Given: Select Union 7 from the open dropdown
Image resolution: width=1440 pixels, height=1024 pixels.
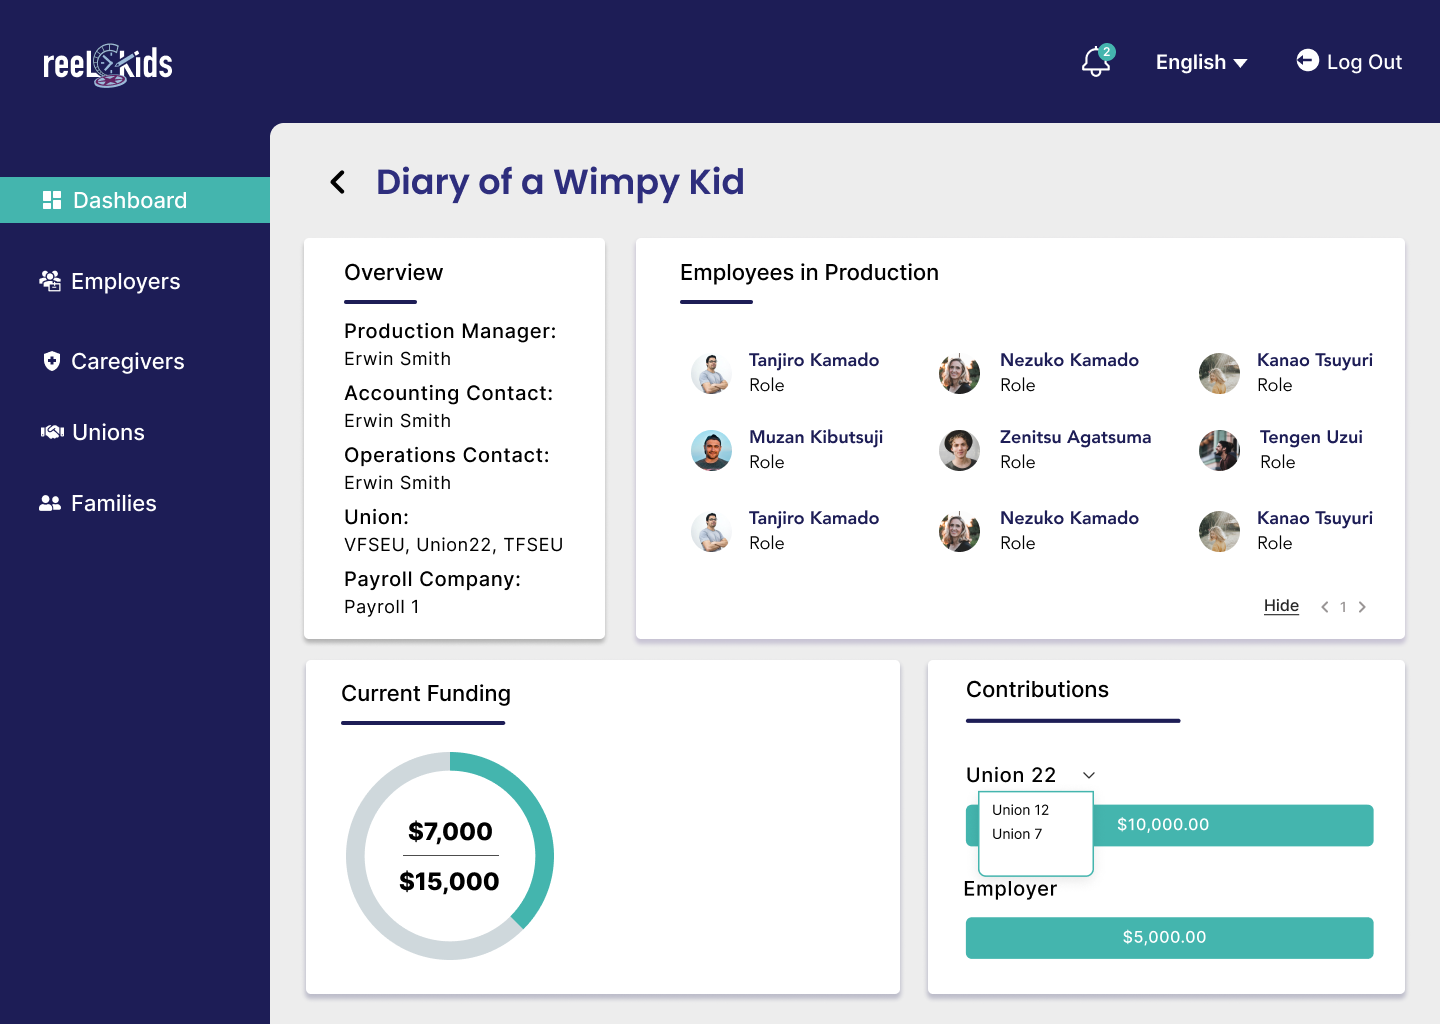Looking at the screenshot, I should [1016, 834].
